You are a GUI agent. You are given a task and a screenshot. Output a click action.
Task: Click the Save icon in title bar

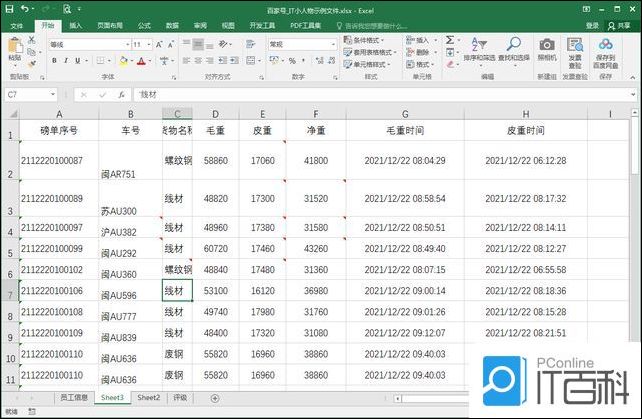click(9, 9)
